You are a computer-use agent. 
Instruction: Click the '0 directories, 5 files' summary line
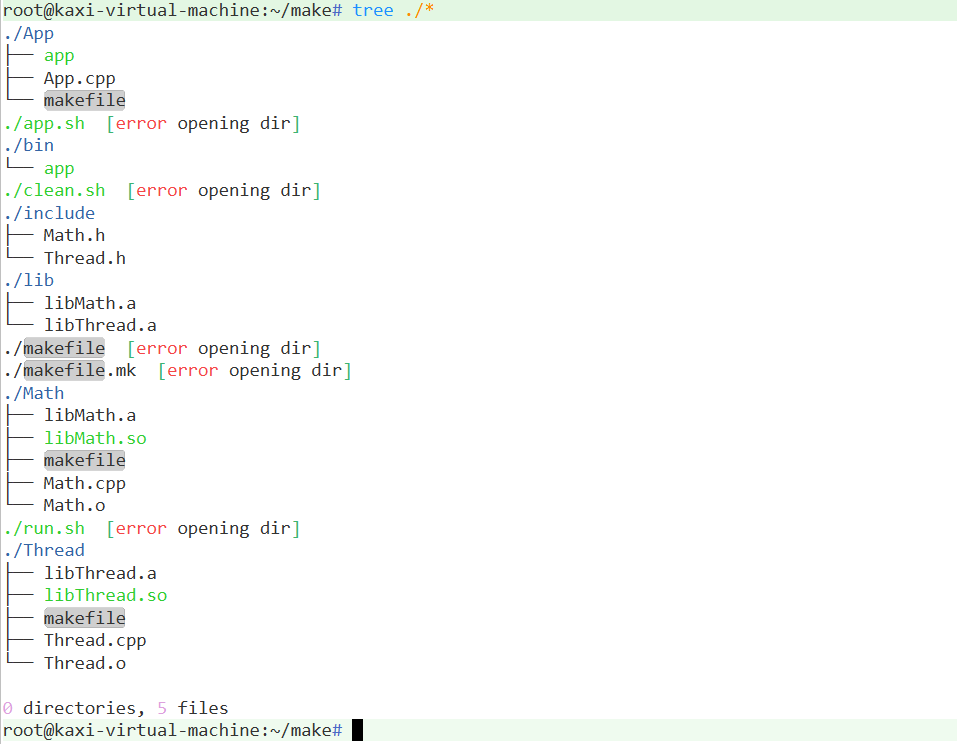point(115,708)
